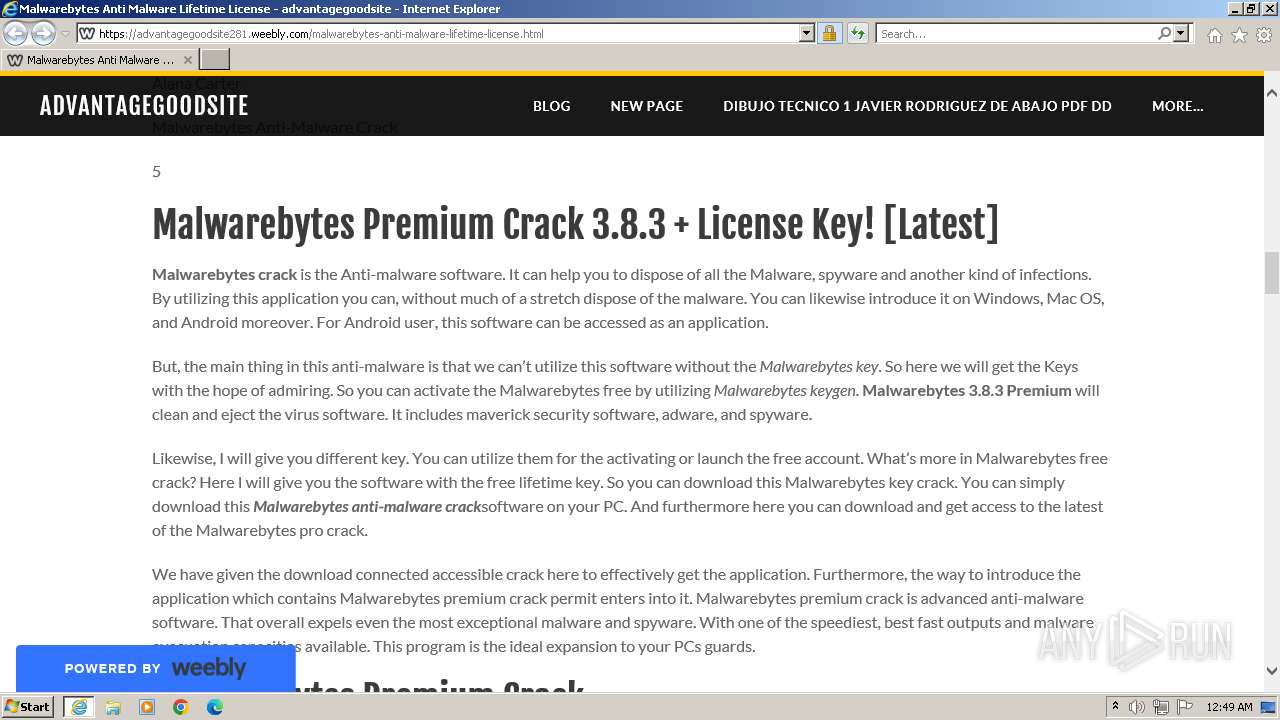Viewport: 1280px width, 720px height.
Task: Click the address bar URL field
Action: click(x=447, y=33)
